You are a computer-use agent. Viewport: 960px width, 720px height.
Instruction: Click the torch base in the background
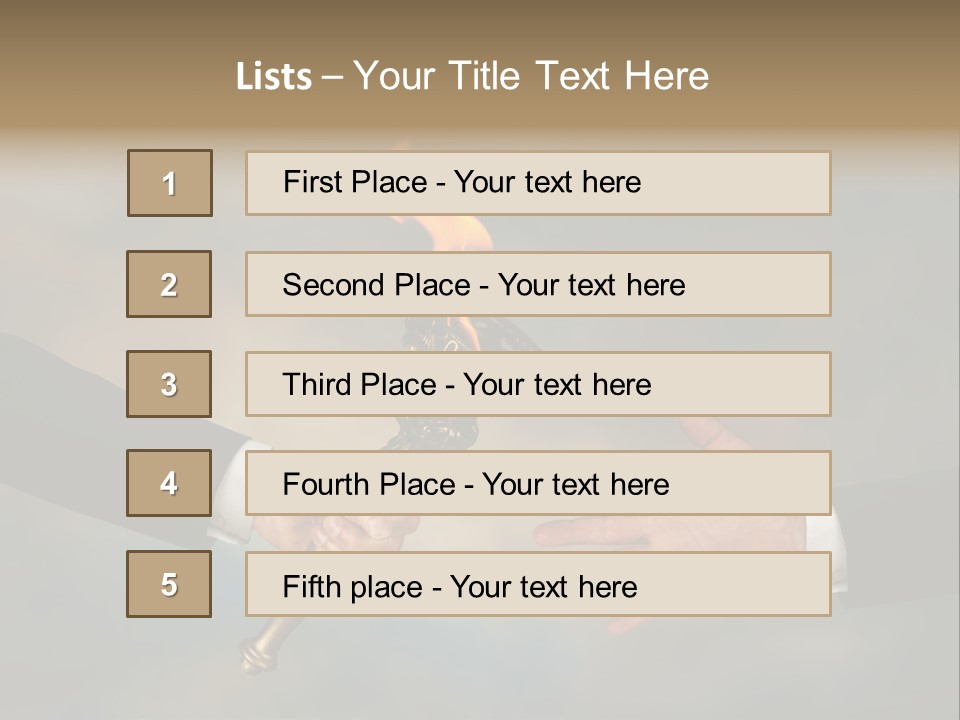pyautogui.click(x=258, y=648)
